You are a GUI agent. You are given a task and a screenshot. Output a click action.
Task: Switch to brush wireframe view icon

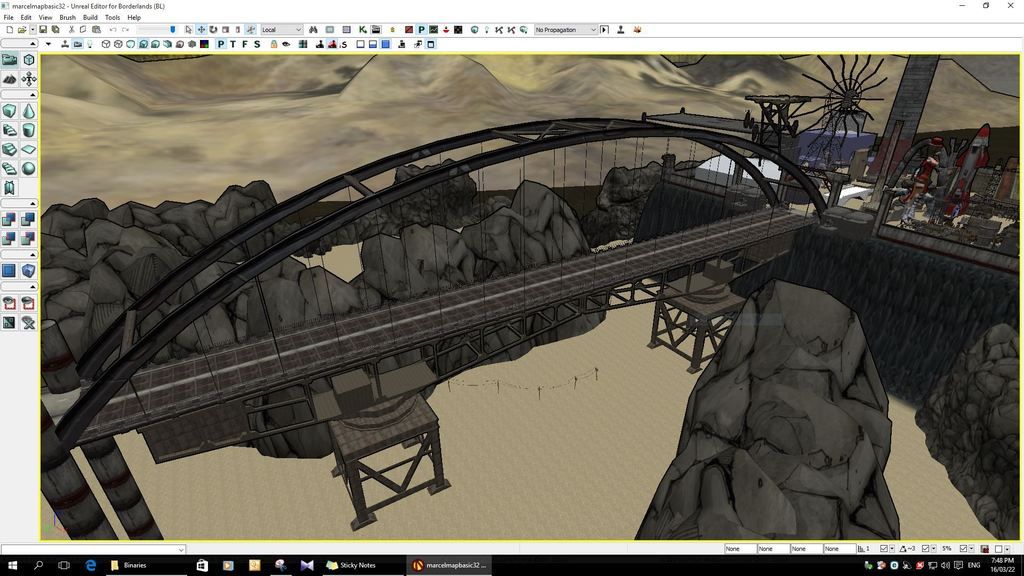pos(106,44)
